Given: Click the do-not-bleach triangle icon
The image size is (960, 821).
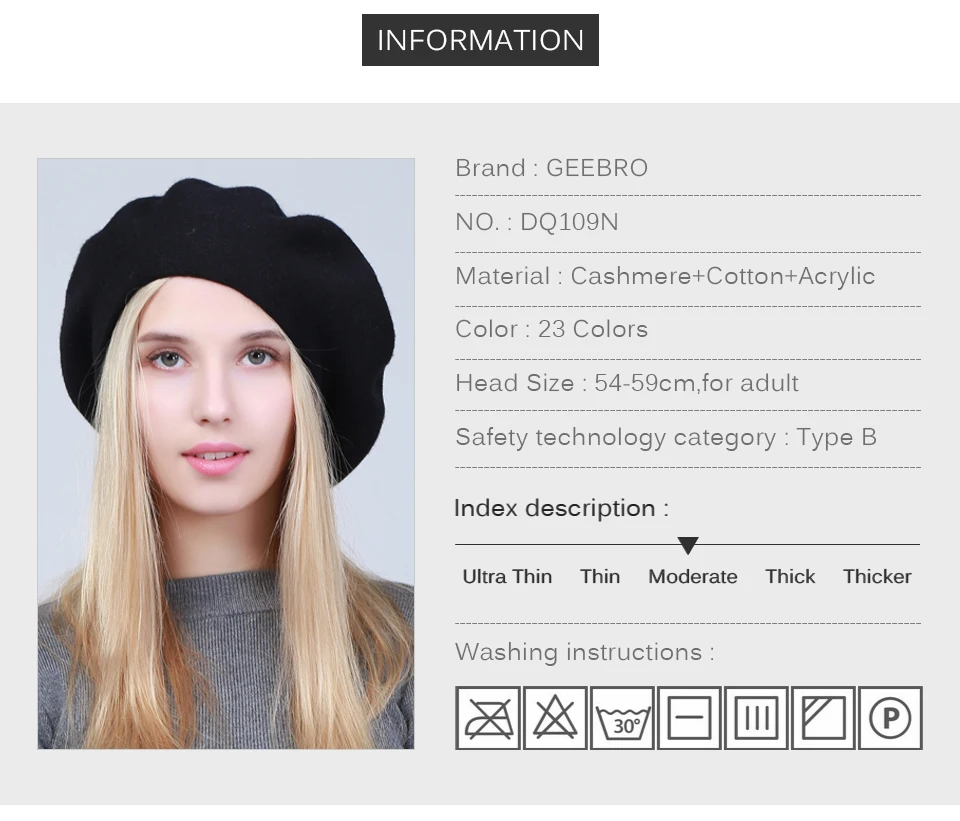Looking at the screenshot, I should pyautogui.click(x=555, y=718).
